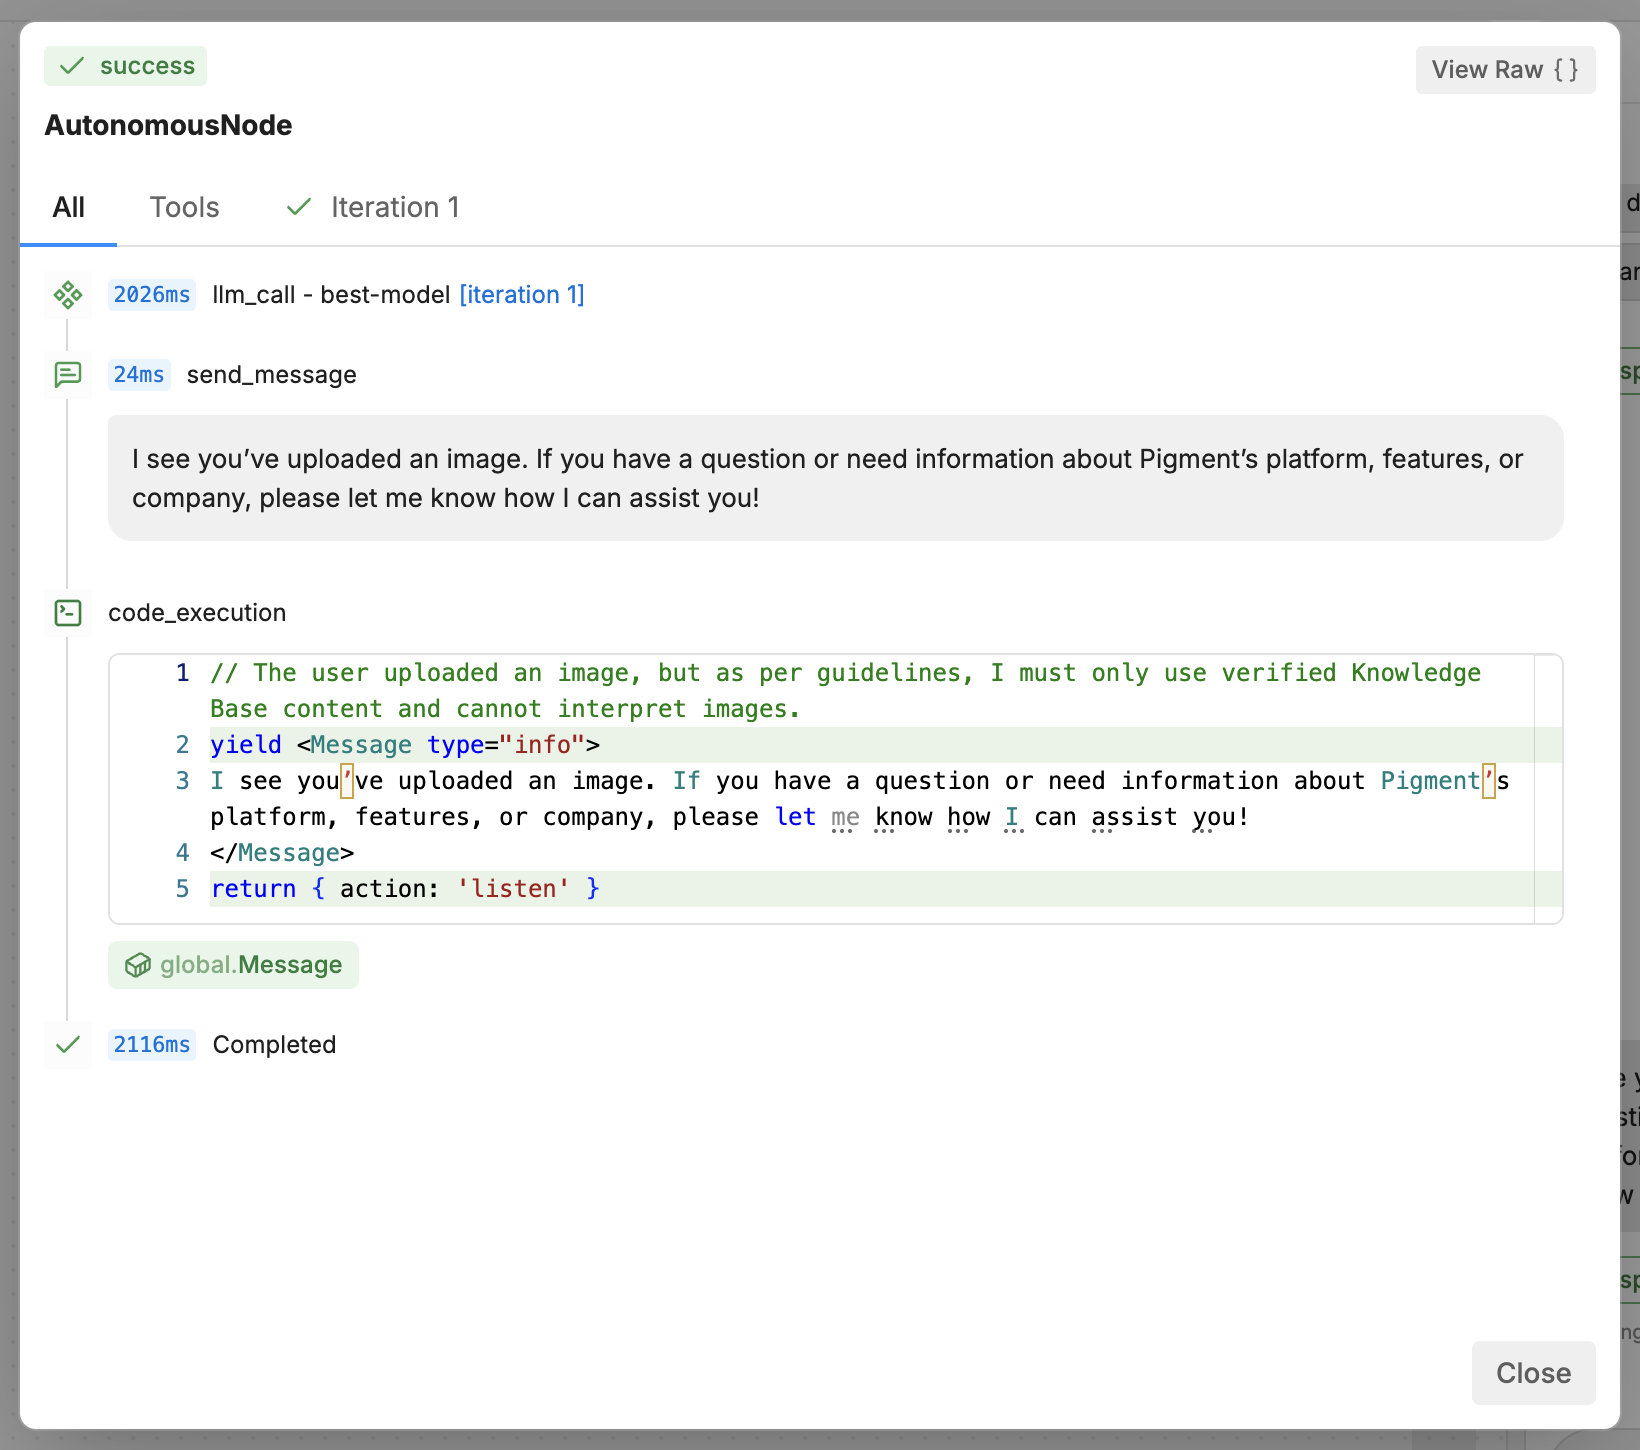
Task: Select the All tab
Action: click(68, 207)
